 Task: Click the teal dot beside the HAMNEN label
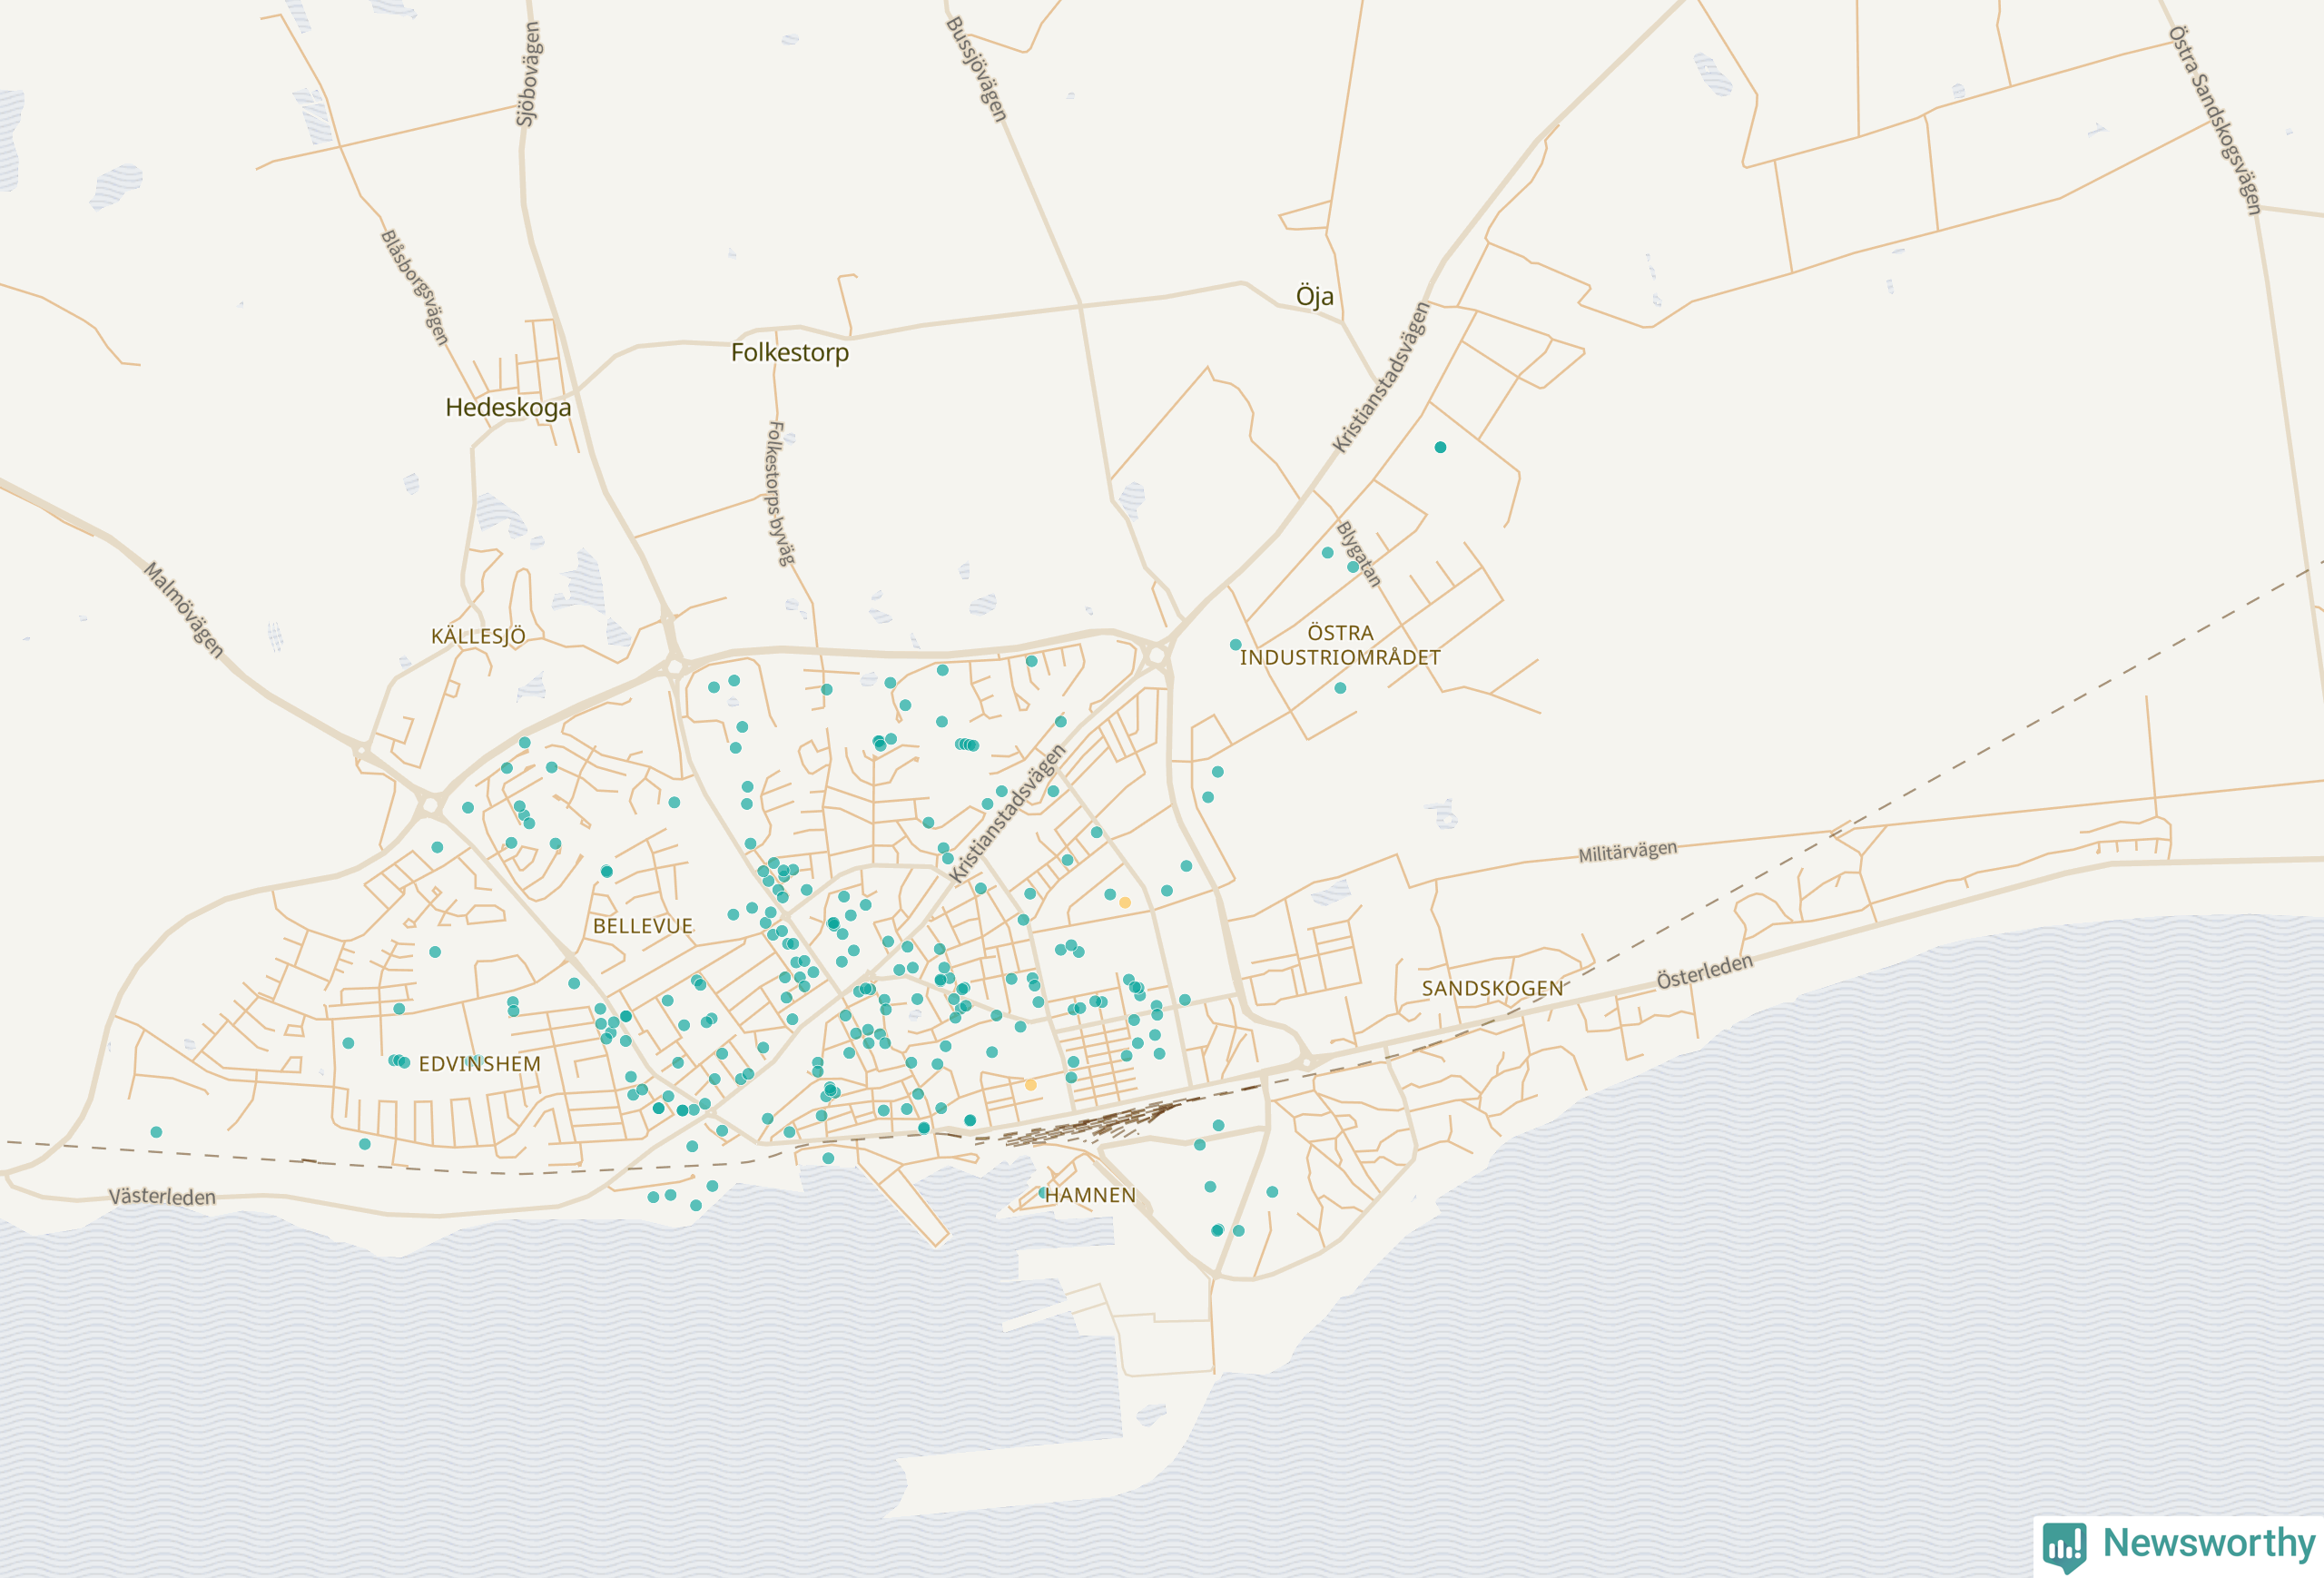(x=1043, y=1192)
